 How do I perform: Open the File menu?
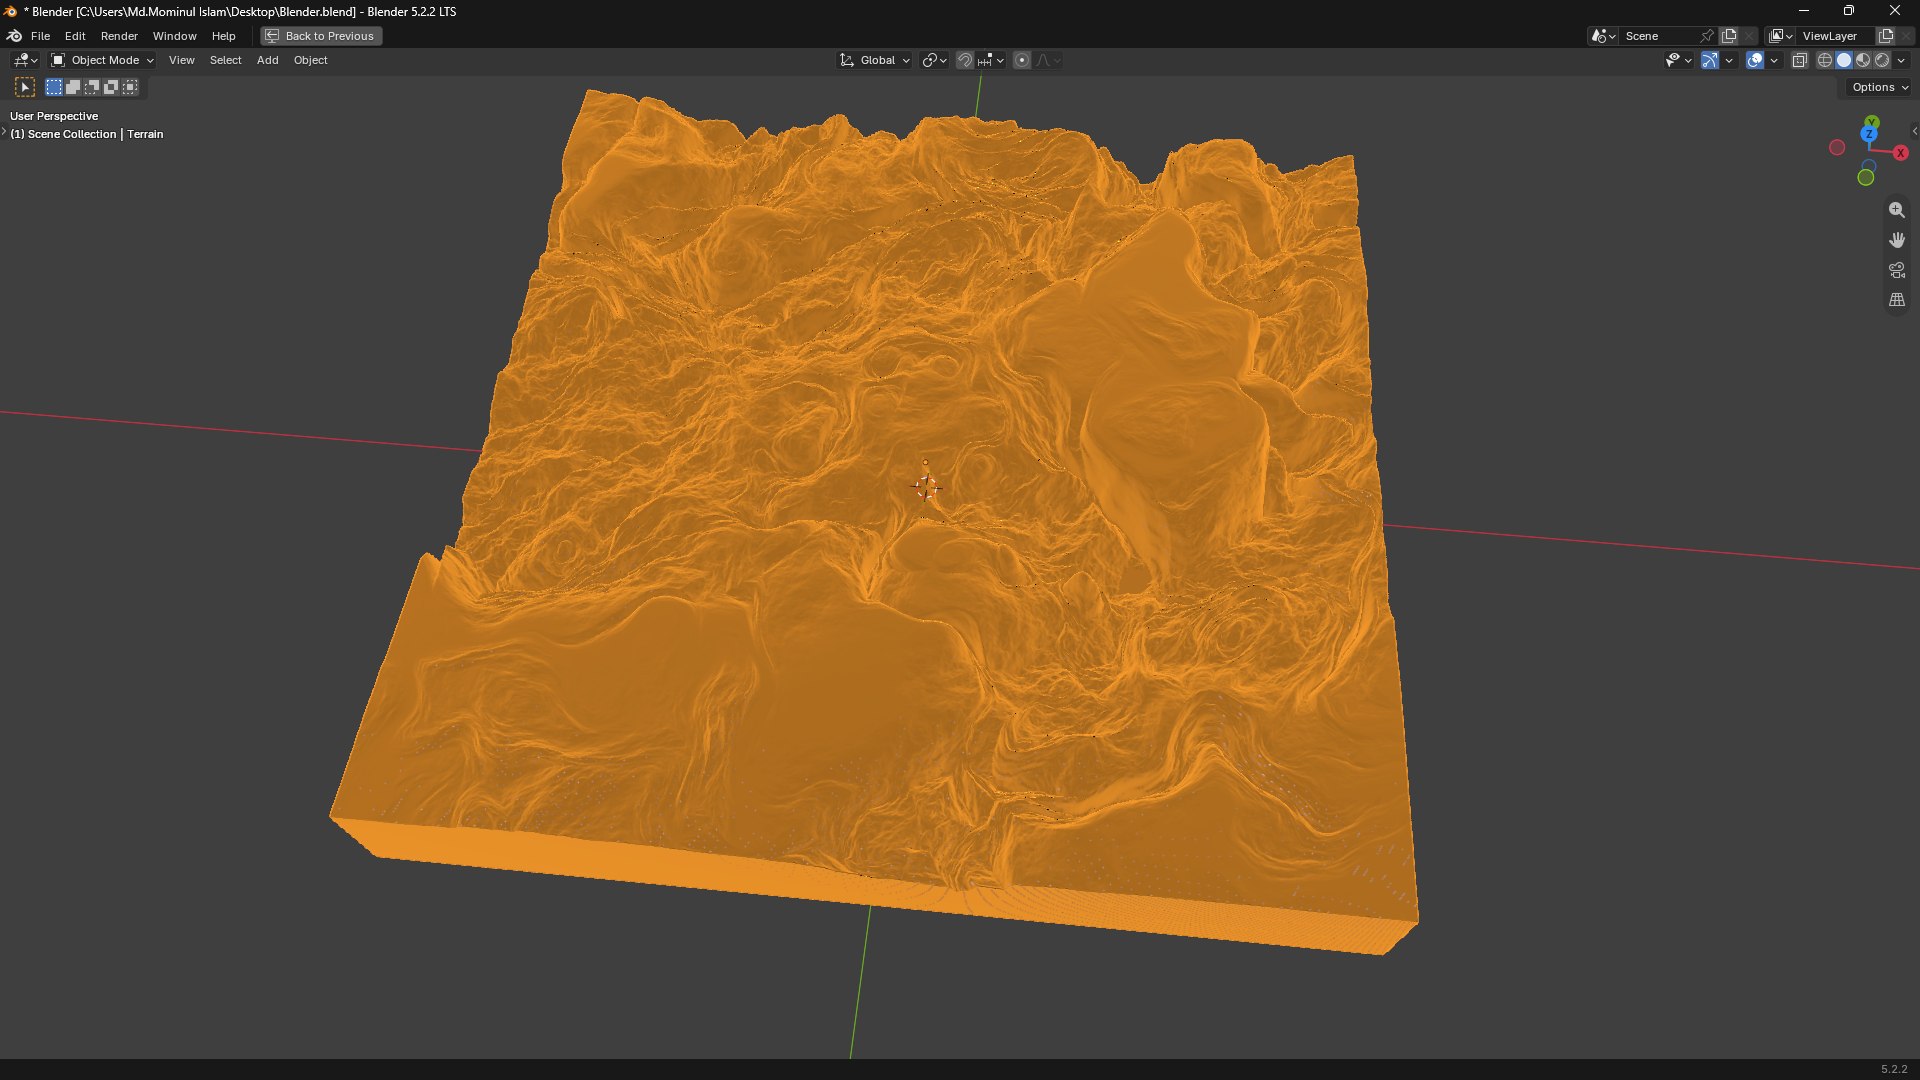point(40,36)
